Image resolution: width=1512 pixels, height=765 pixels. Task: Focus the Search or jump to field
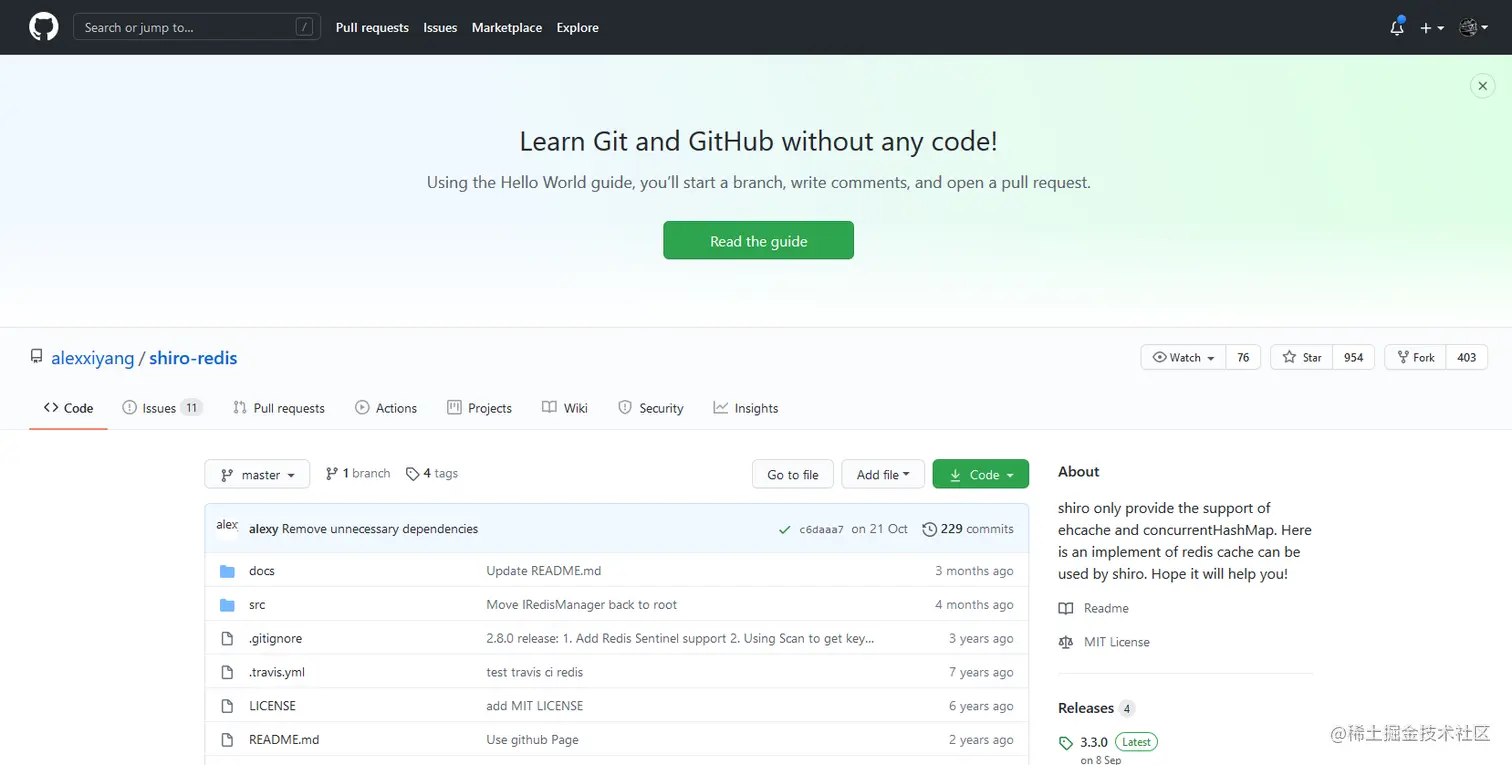tap(197, 27)
